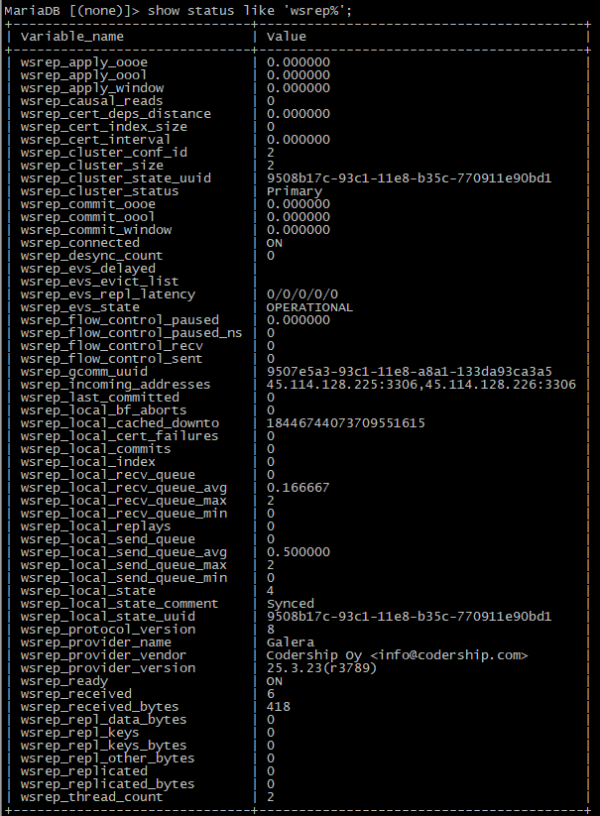Click the wsrep_cluster_state_uuid value
600x816 pixels.
(x=409, y=178)
